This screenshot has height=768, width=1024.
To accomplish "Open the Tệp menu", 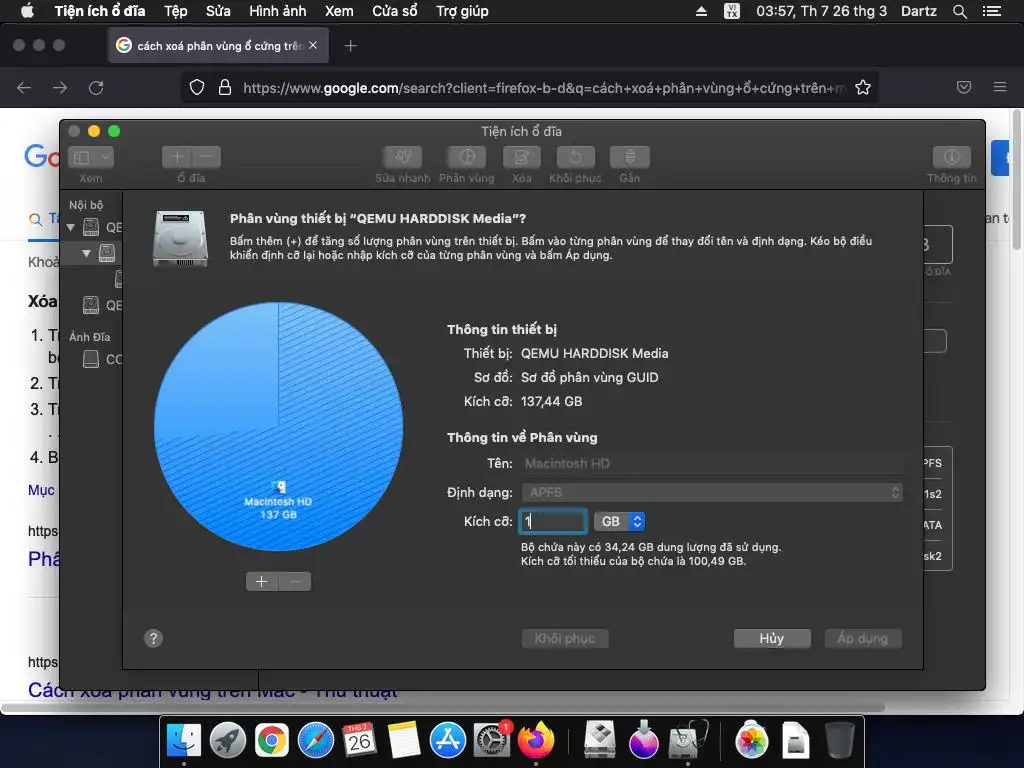I will point(176,11).
